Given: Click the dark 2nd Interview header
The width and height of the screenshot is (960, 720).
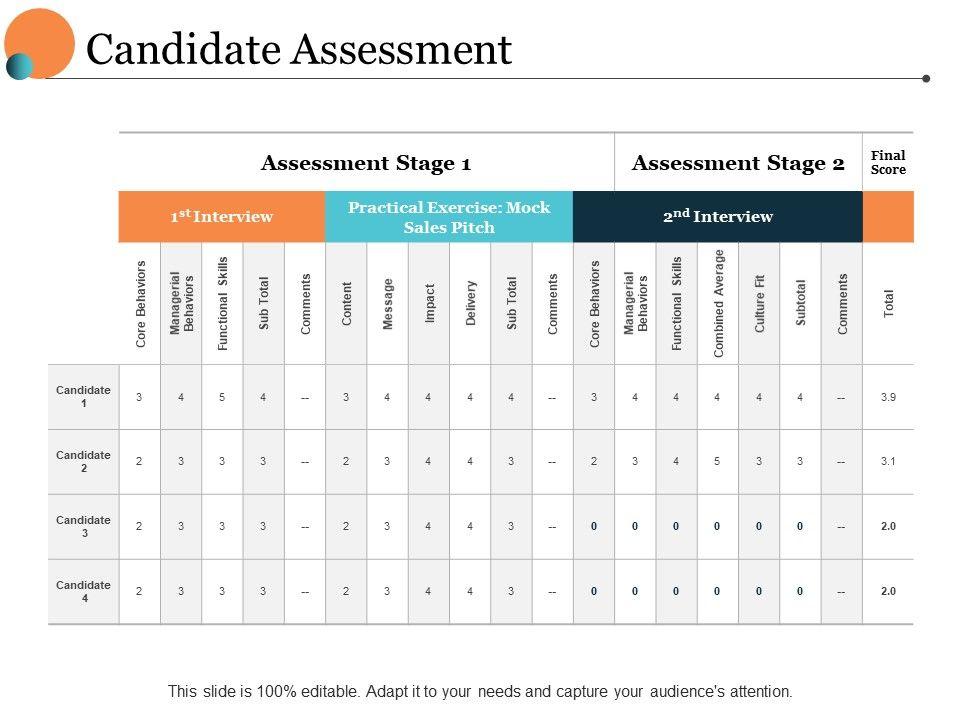Looking at the screenshot, I should click(717, 216).
